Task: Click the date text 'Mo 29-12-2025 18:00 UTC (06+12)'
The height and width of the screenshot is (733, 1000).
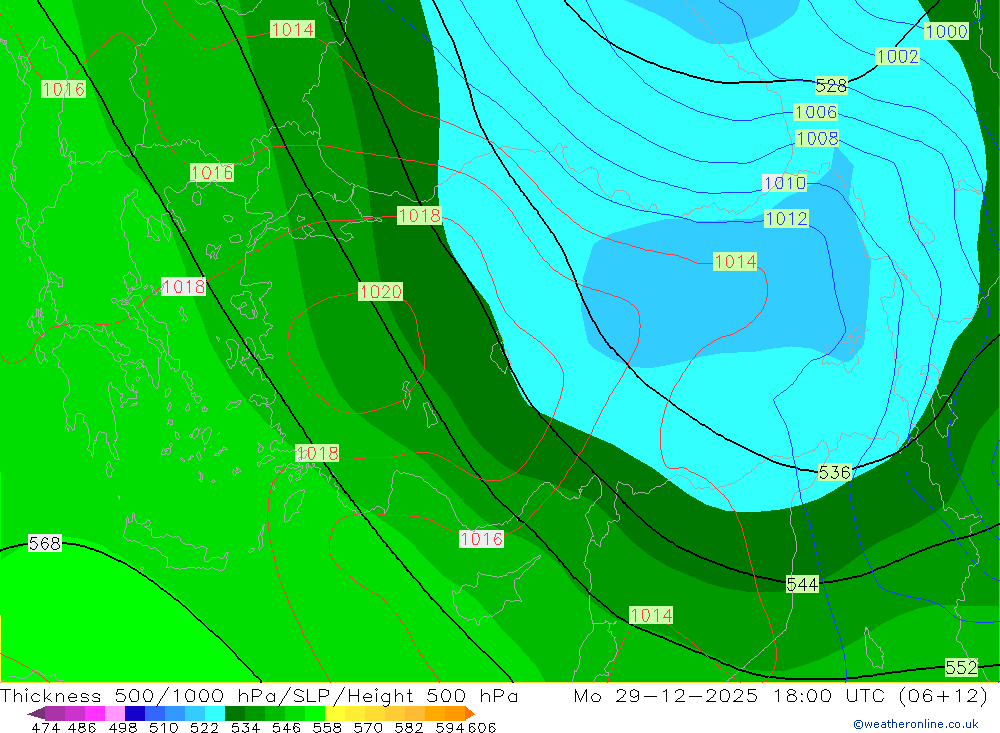Action: point(781,695)
